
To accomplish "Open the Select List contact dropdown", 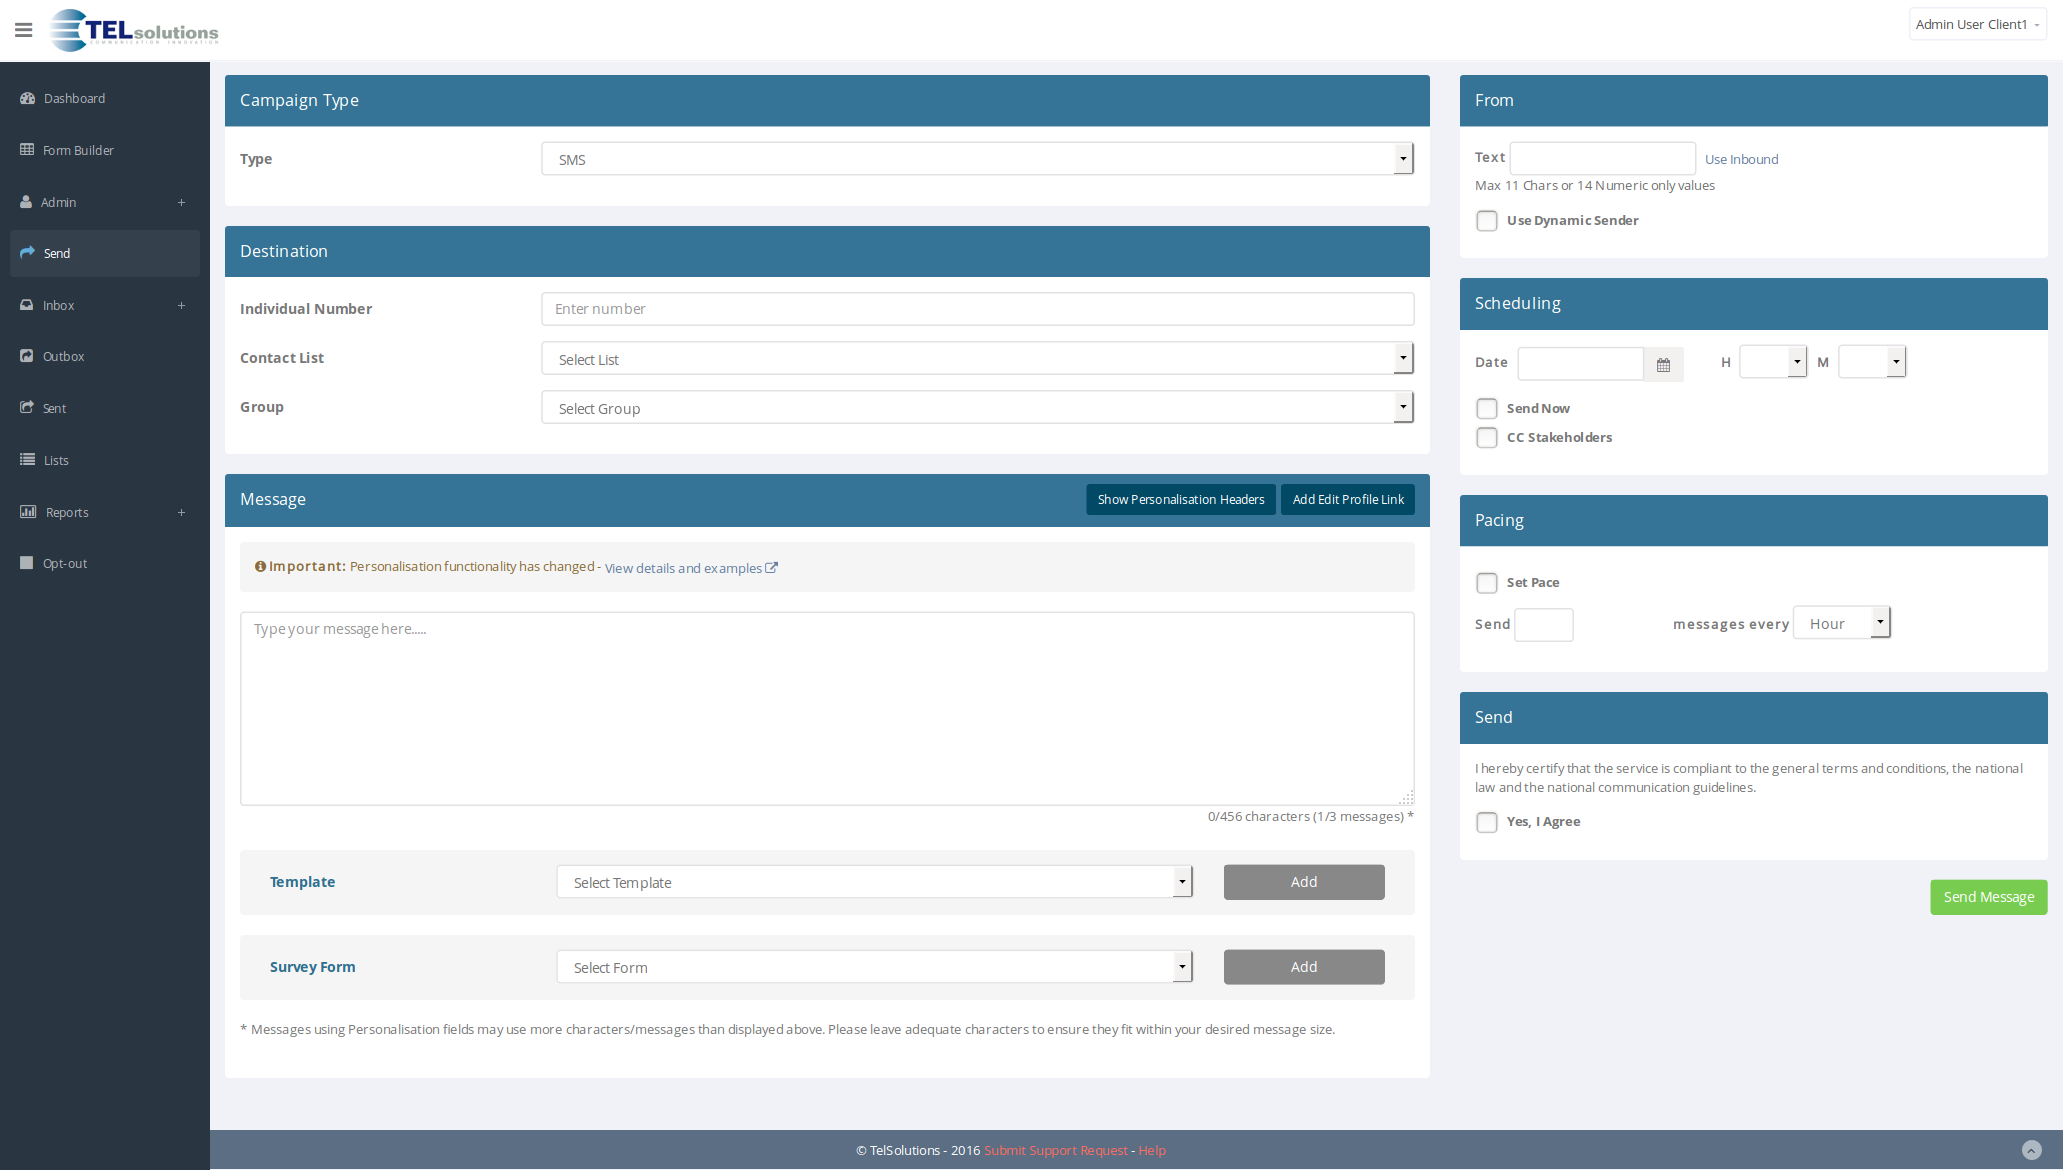I will point(977,359).
